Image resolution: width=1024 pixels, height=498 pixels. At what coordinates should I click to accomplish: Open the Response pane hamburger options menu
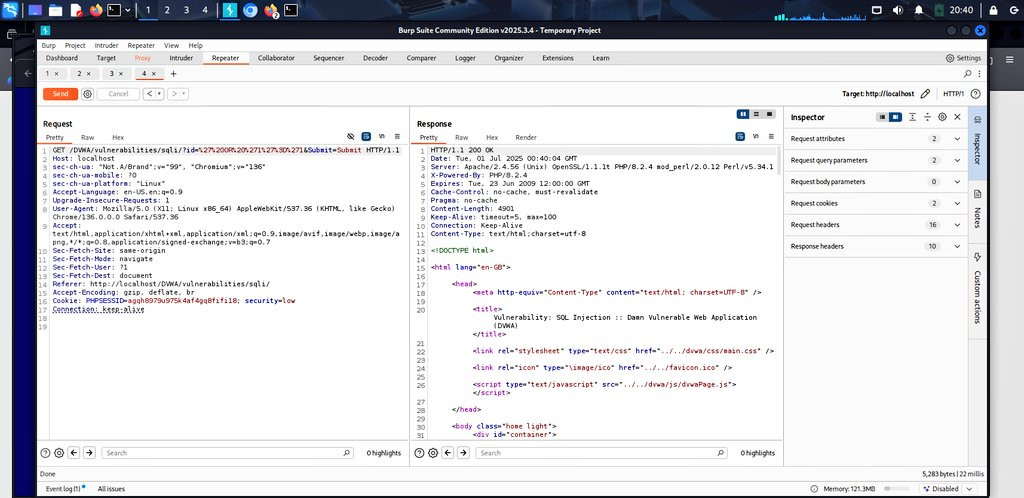[x=771, y=136]
